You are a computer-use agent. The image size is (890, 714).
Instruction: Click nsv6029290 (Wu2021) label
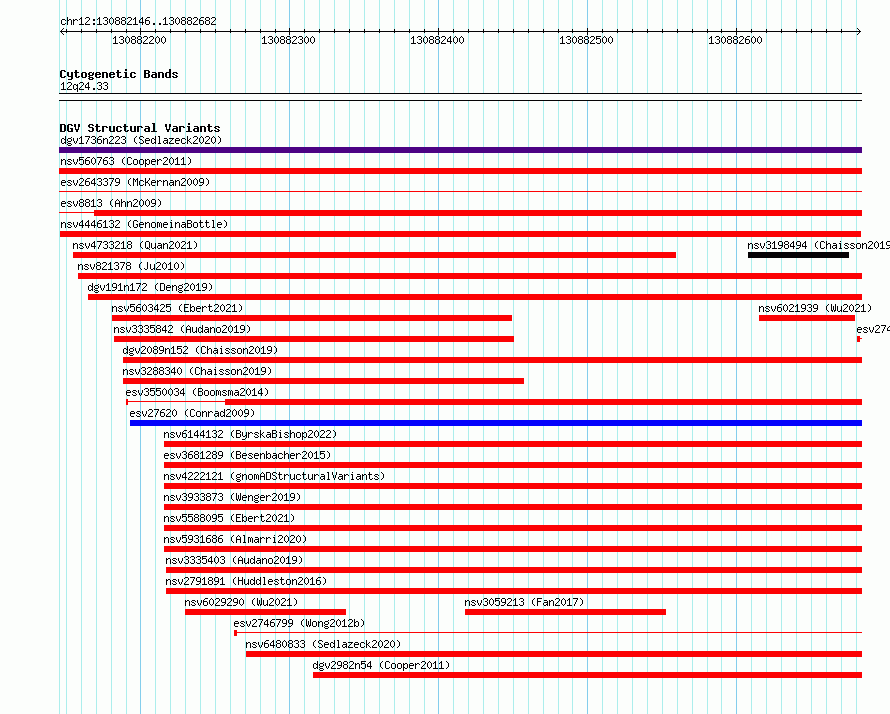(241, 602)
